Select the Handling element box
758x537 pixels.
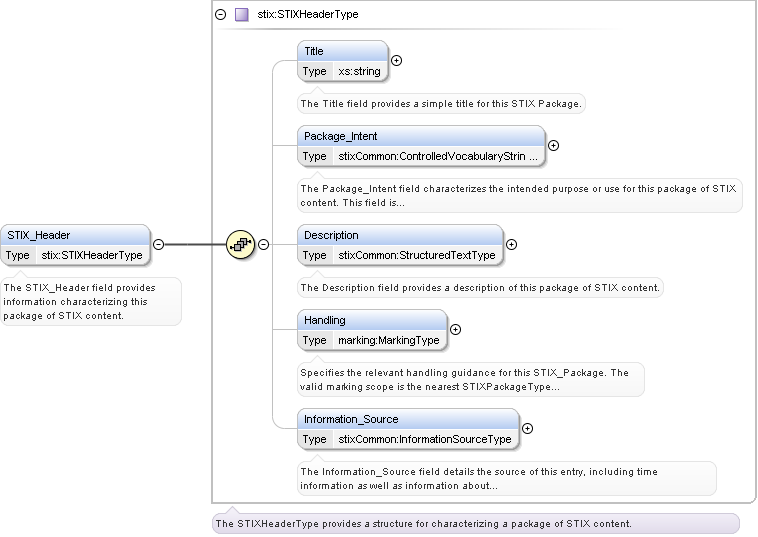point(372,320)
